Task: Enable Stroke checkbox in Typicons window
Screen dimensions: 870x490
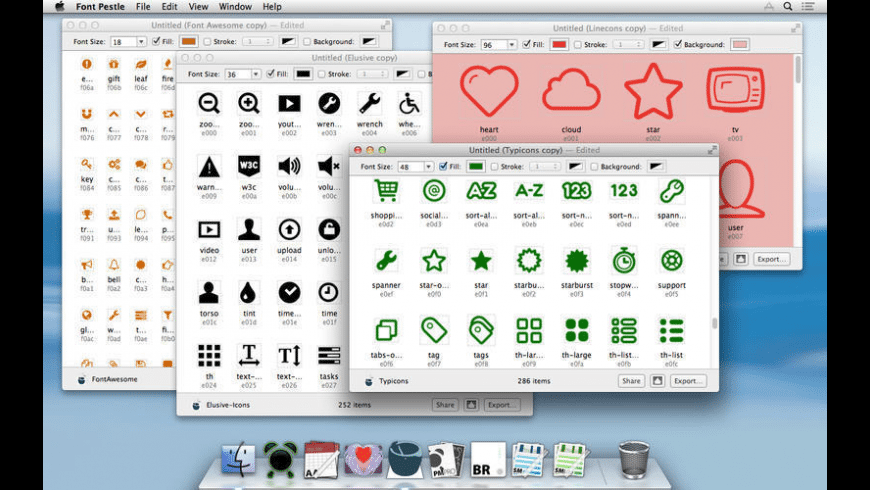Action: click(x=493, y=166)
